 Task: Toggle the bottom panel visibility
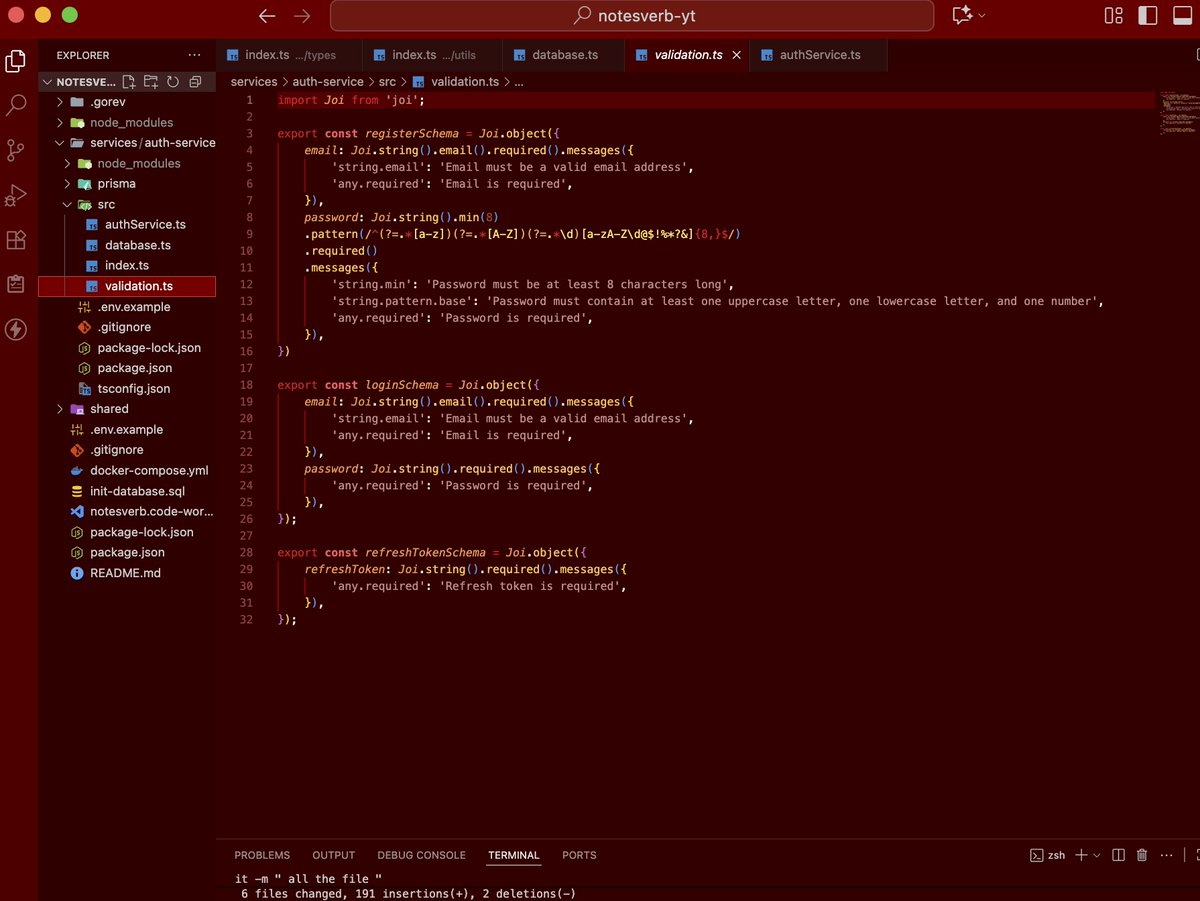[1181, 15]
